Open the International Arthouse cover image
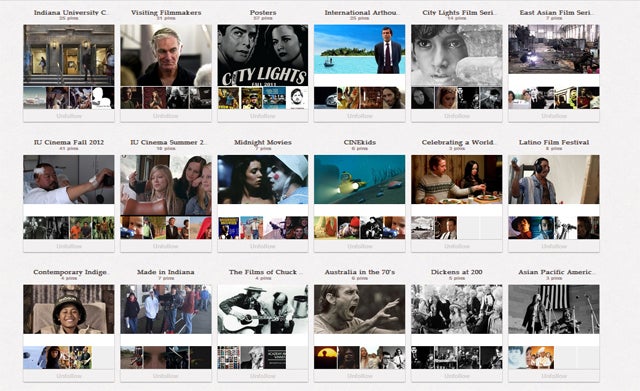The height and width of the screenshot is (391, 640). [360, 49]
